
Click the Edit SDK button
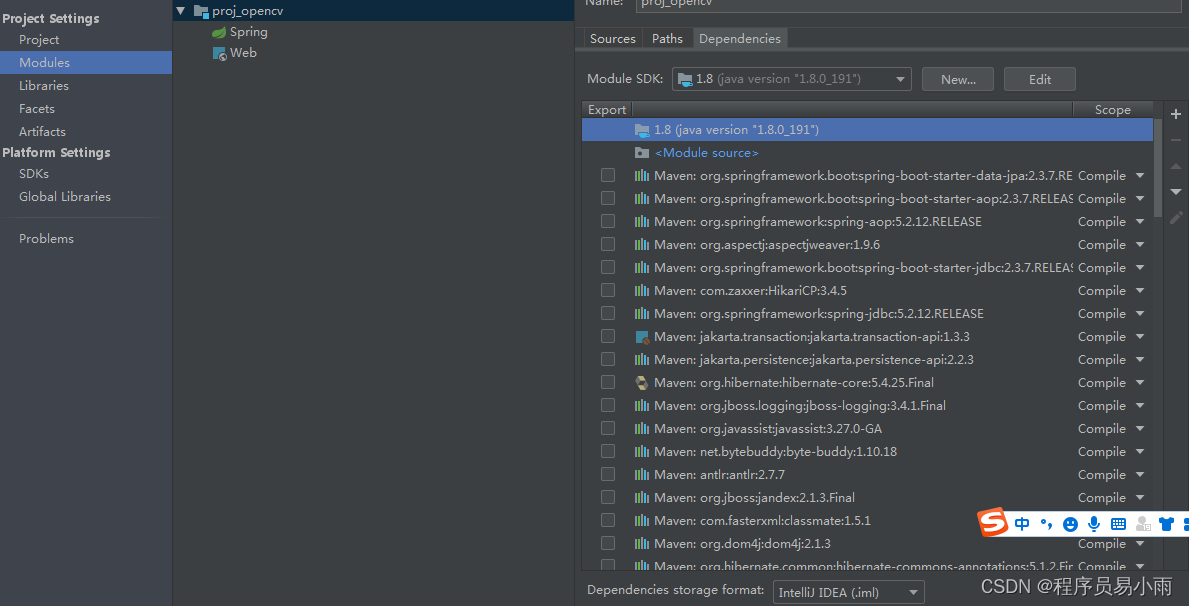(1040, 79)
